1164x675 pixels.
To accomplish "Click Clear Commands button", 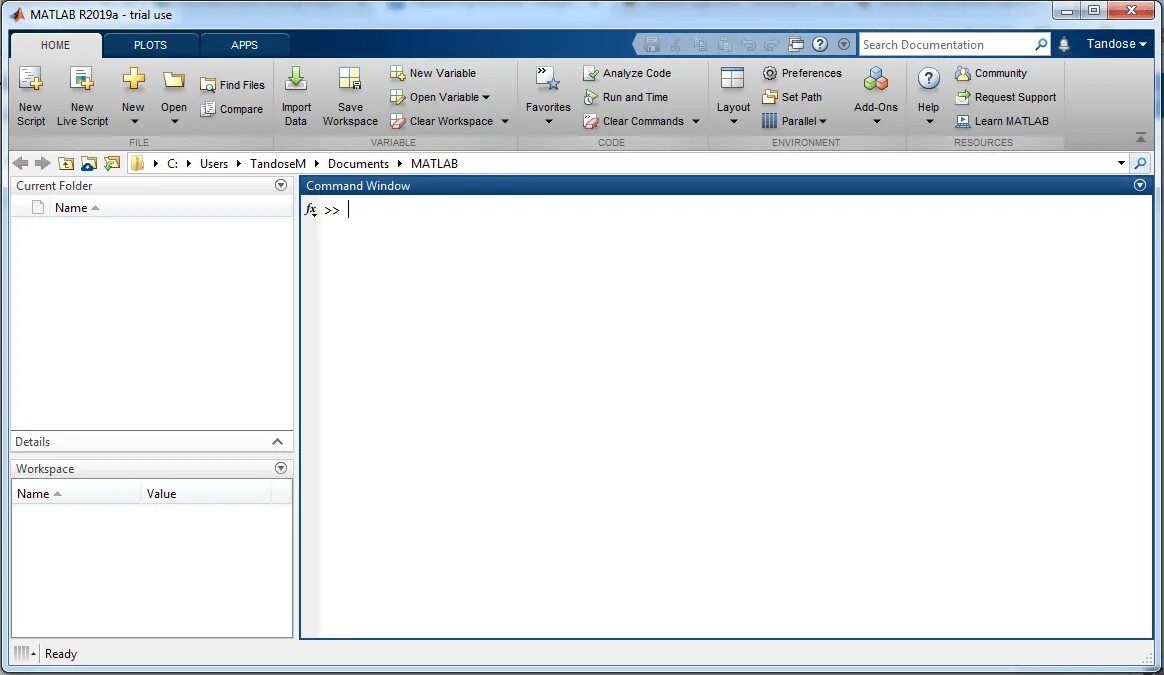I will 634,120.
